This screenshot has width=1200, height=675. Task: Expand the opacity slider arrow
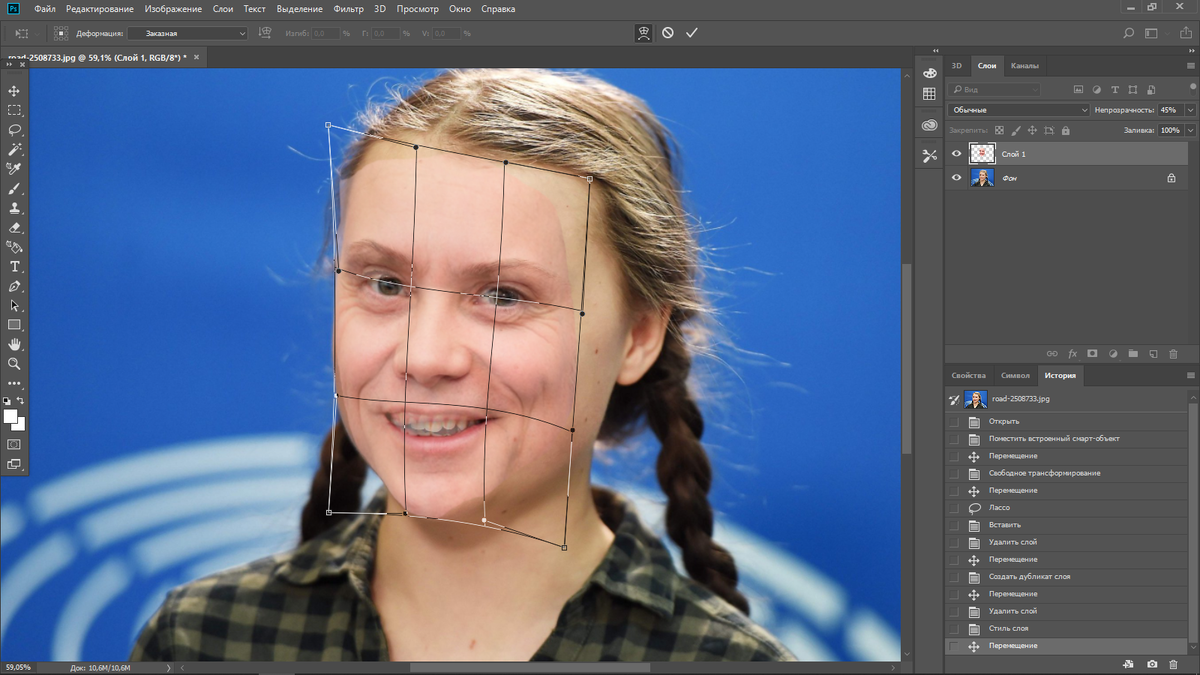pos(1190,110)
